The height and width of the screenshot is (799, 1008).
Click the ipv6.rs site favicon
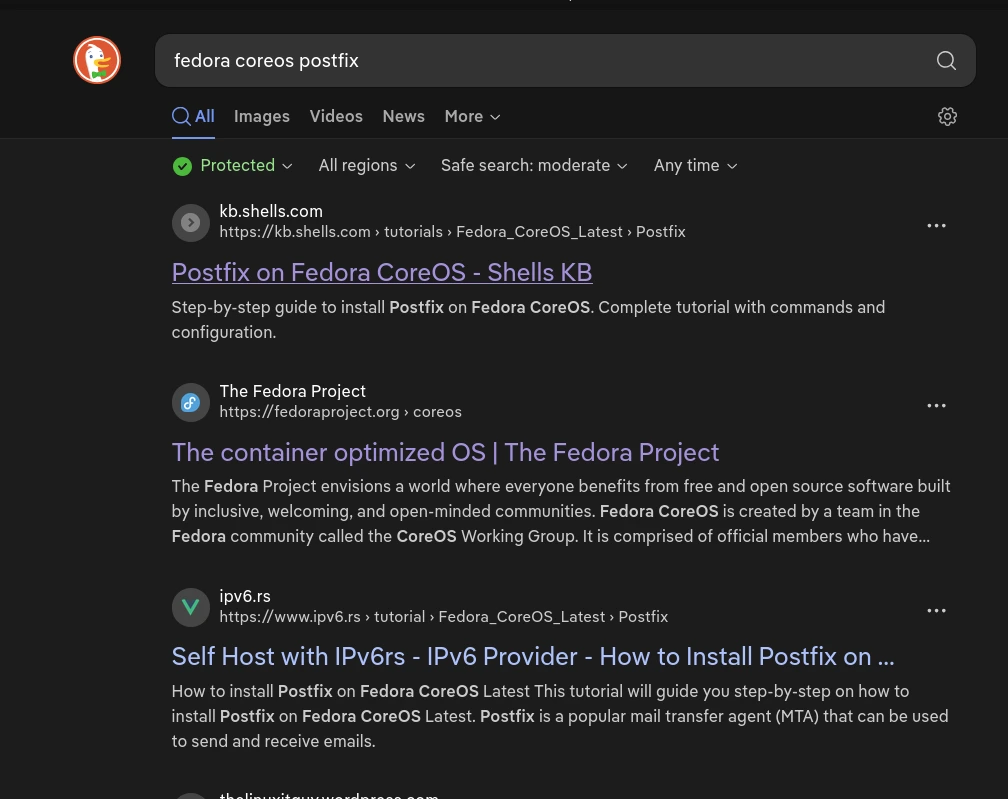190,607
